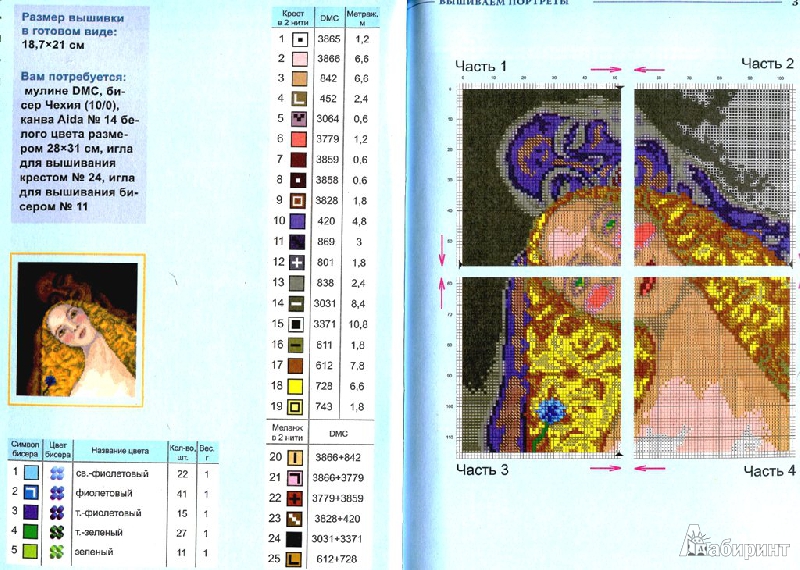Screen dimensions: 800x570
Task: Click DMC code '869' in the legend
Action: pos(326,241)
